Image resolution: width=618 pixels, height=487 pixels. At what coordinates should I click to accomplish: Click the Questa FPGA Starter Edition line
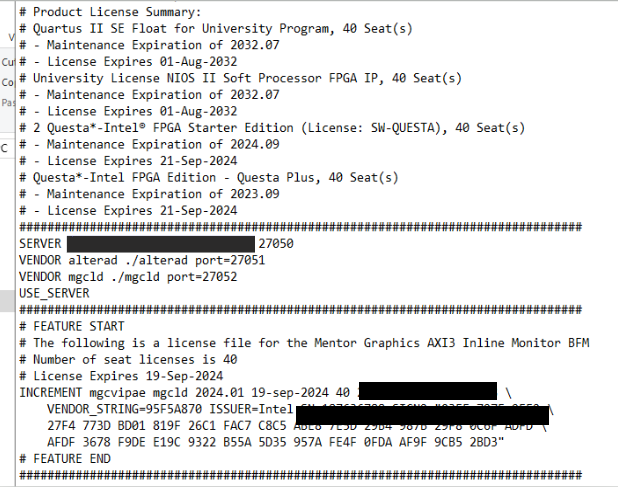coord(270,128)
